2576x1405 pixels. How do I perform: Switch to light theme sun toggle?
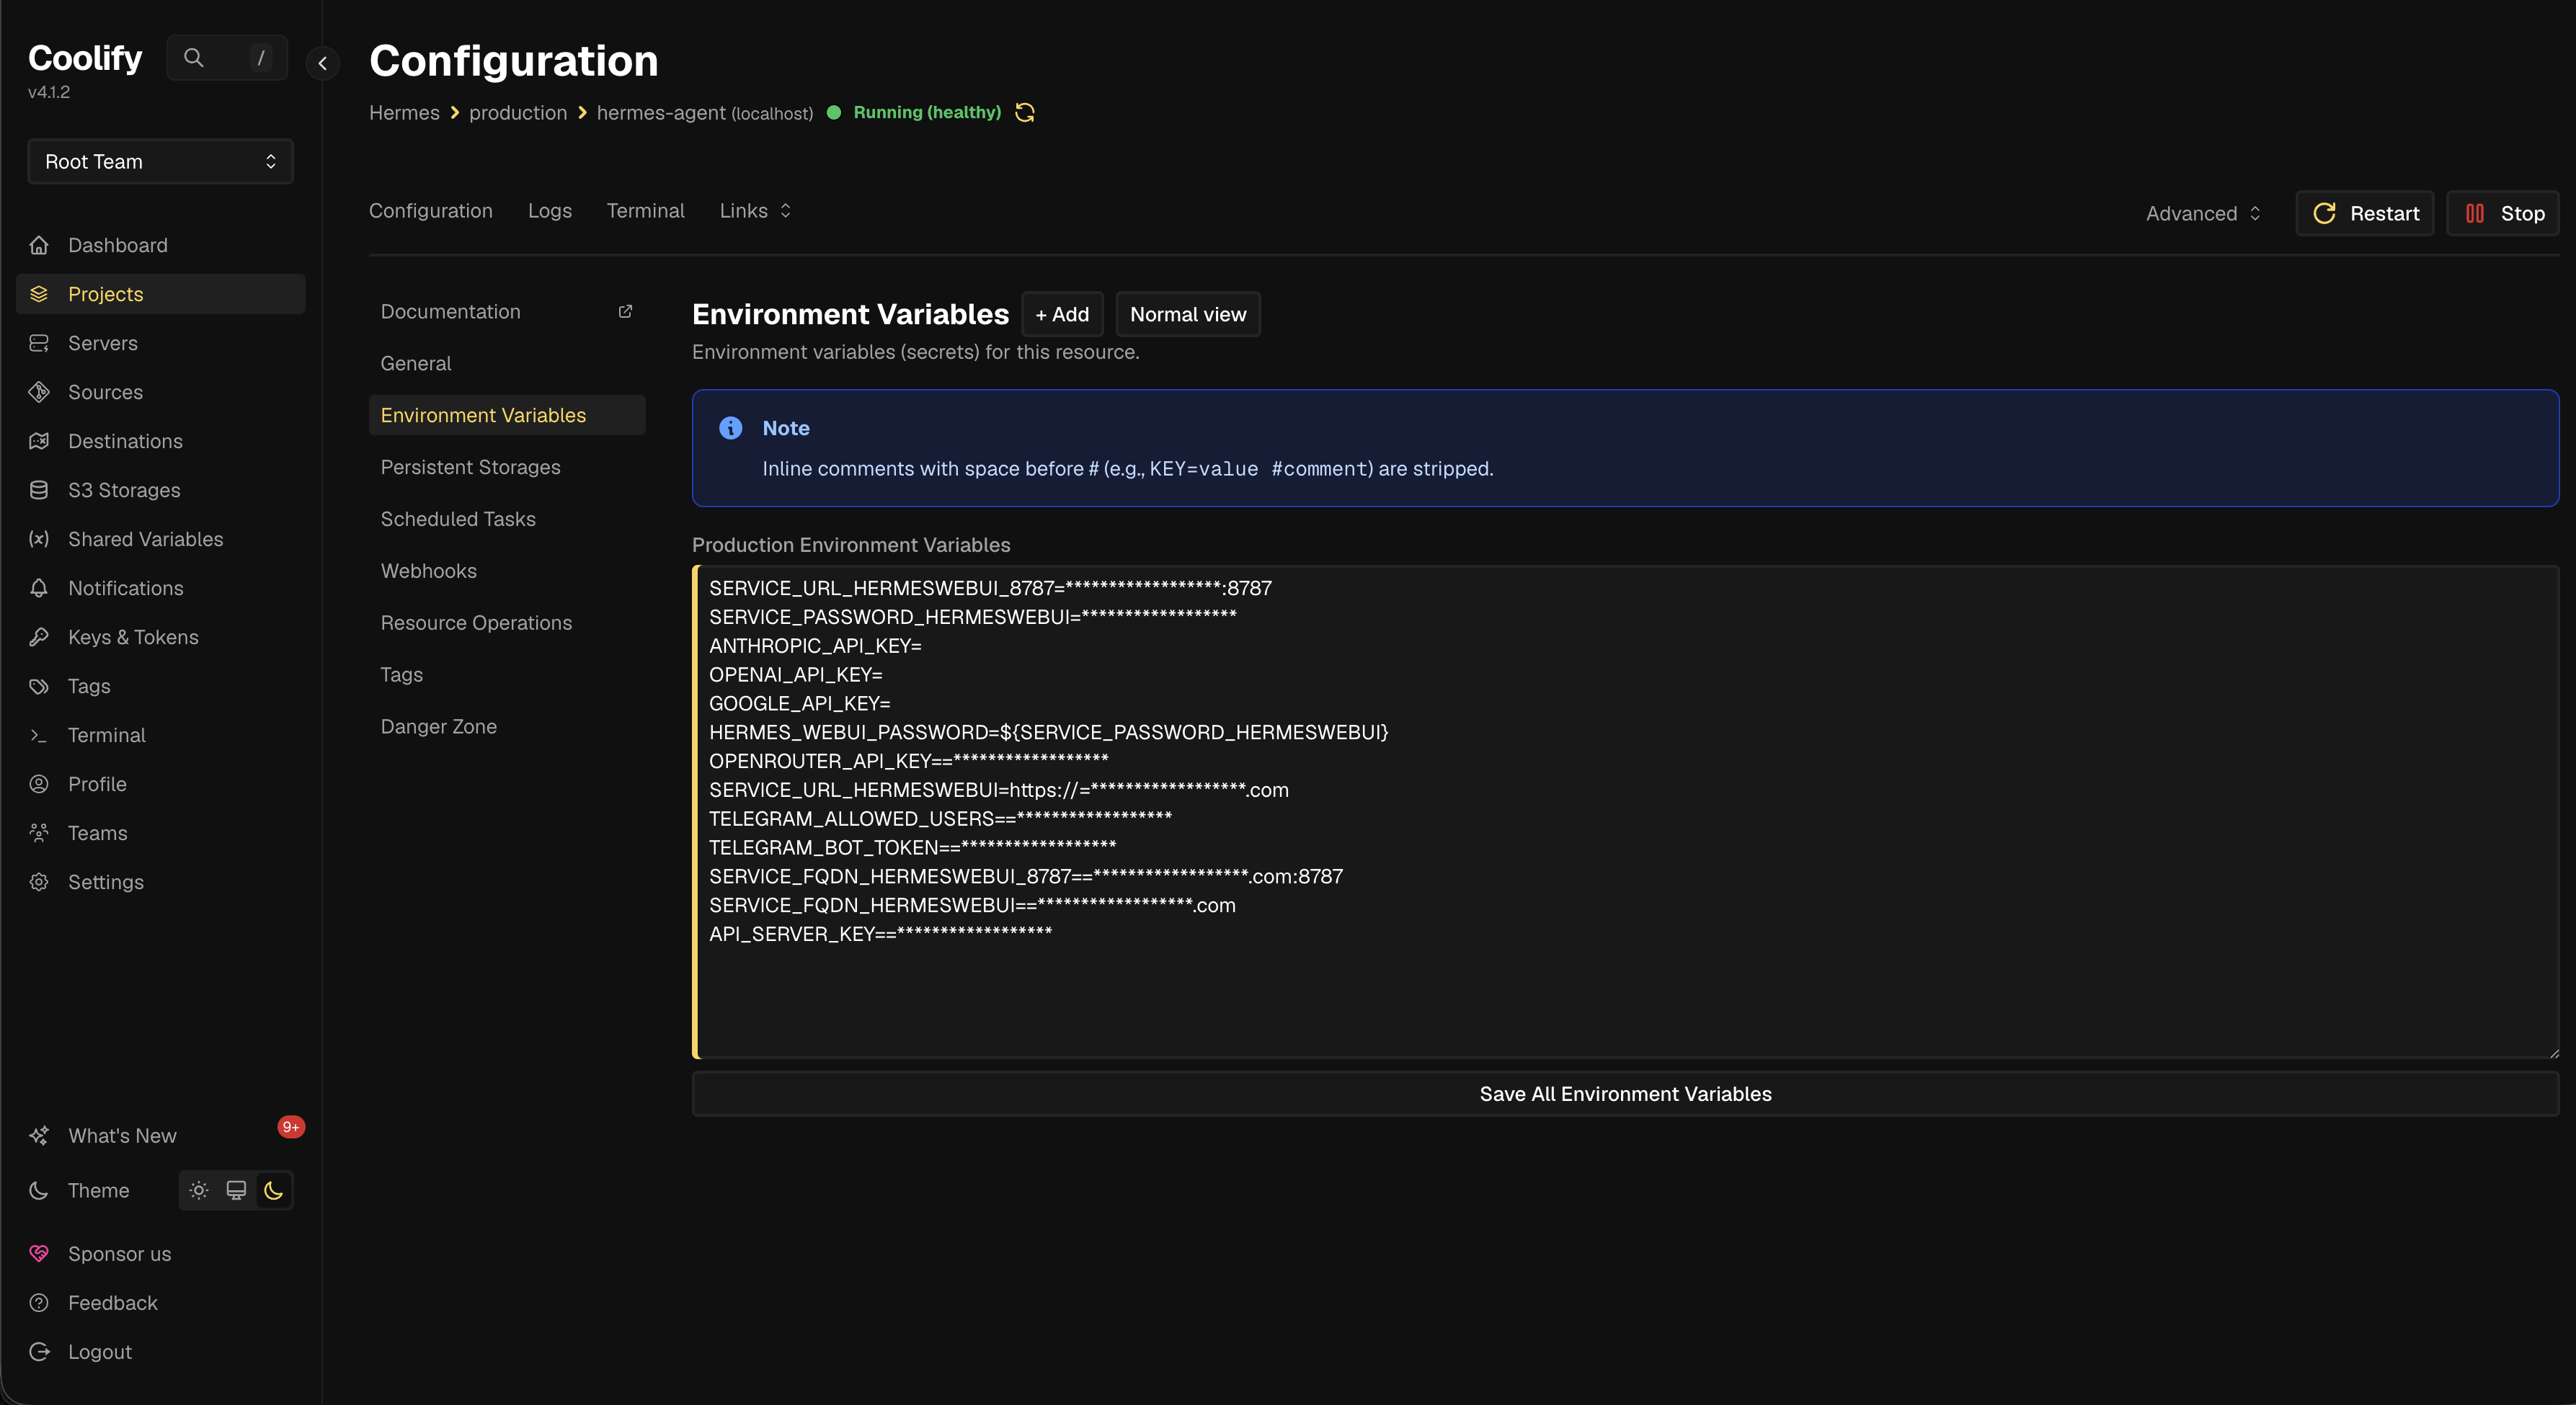click(199, 1190)
